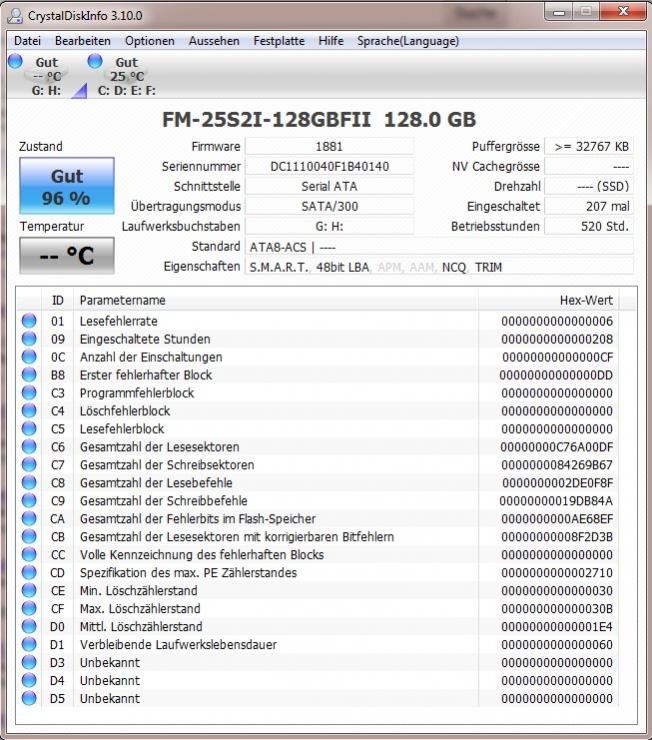652x740 pixels.
Task: Click the Puffergrösse value >= 32767 KB
Action: (x=589, y=146)
